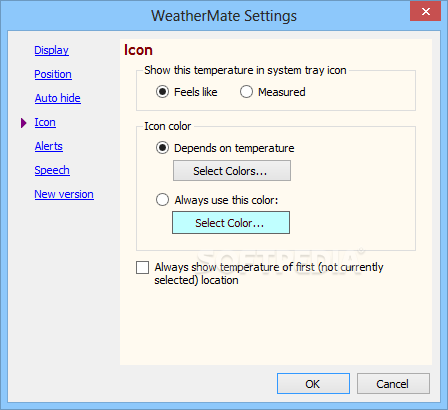Open the Speech settings link

pos(52,170)
